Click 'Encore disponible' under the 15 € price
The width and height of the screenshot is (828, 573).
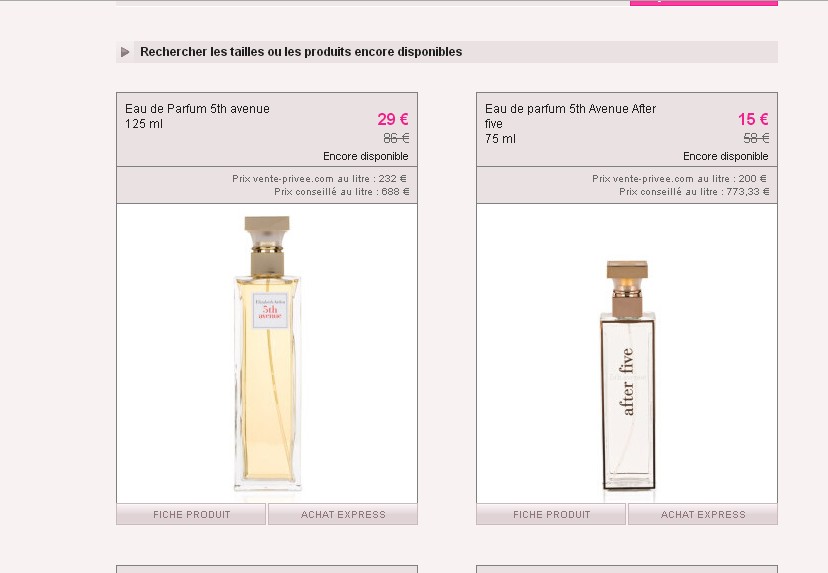(x=726, y=157)
